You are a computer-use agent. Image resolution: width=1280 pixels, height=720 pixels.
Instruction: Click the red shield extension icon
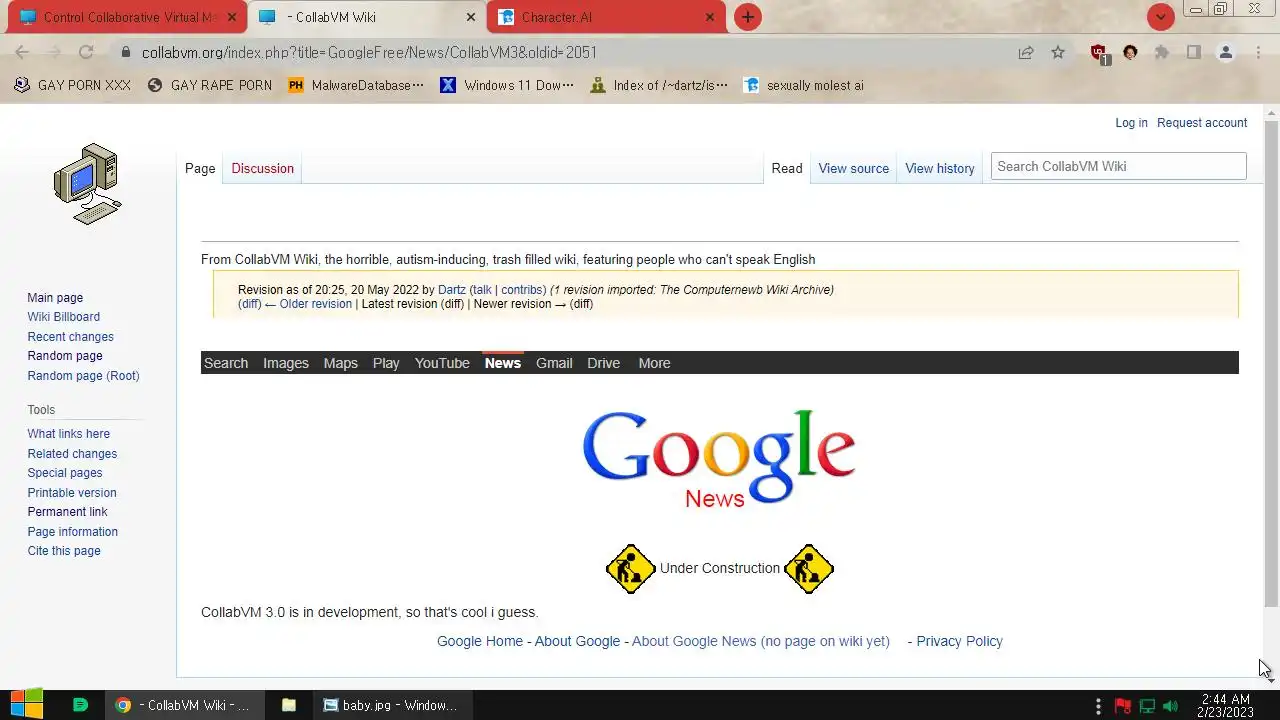[x=1099, y=53]
